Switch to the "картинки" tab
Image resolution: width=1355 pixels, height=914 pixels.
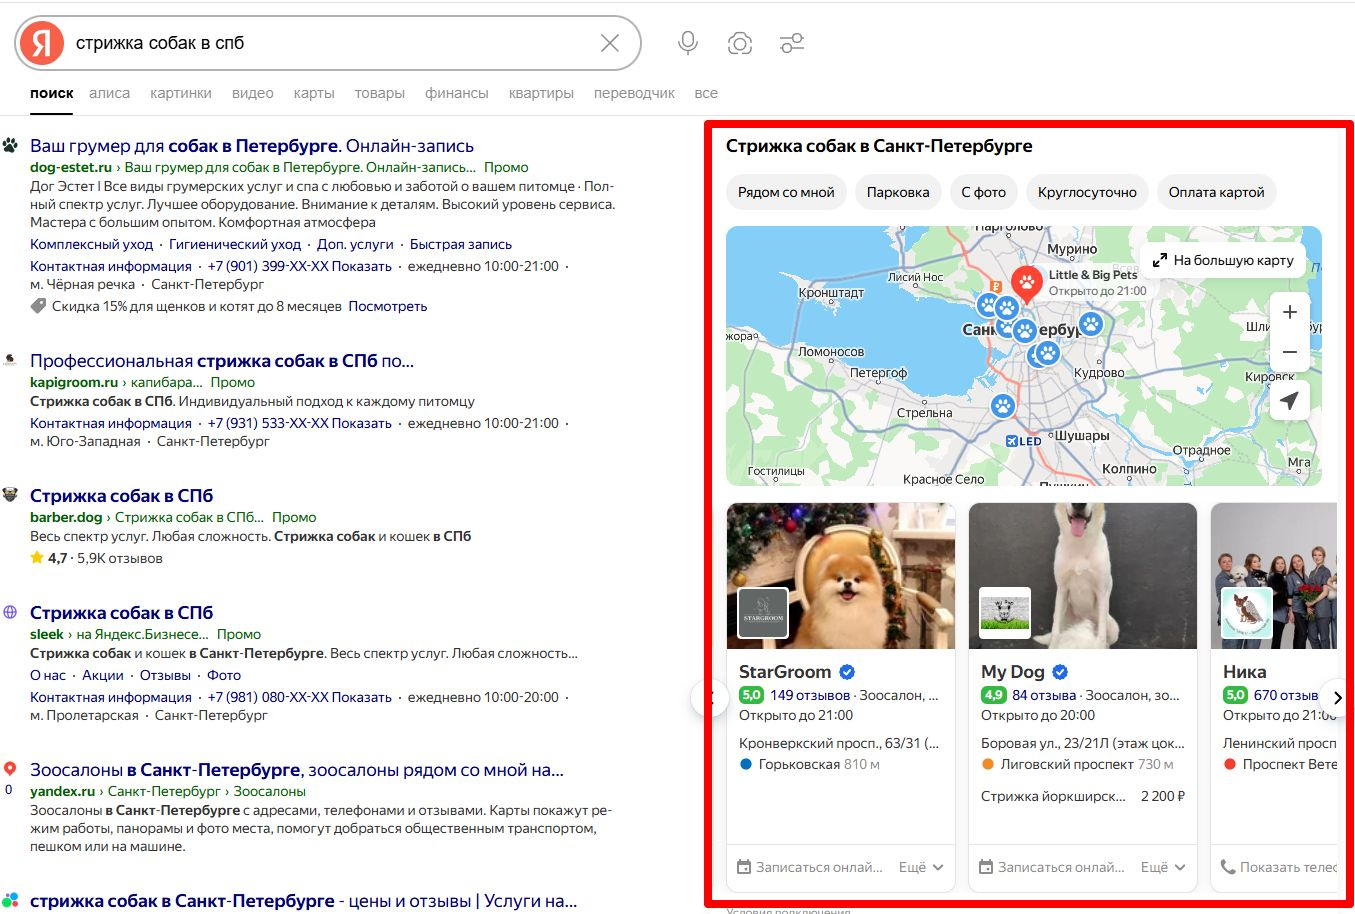coord(181,93)
